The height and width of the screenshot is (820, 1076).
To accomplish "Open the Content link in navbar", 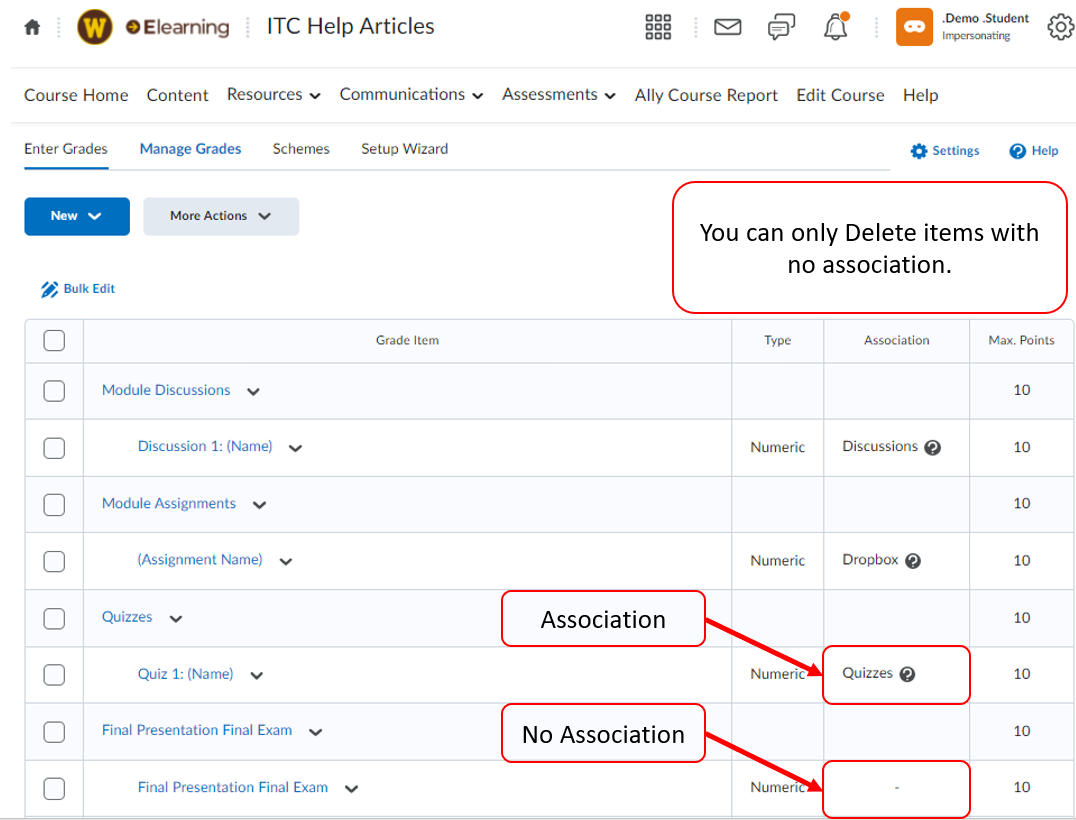I will tap(177, 95).
